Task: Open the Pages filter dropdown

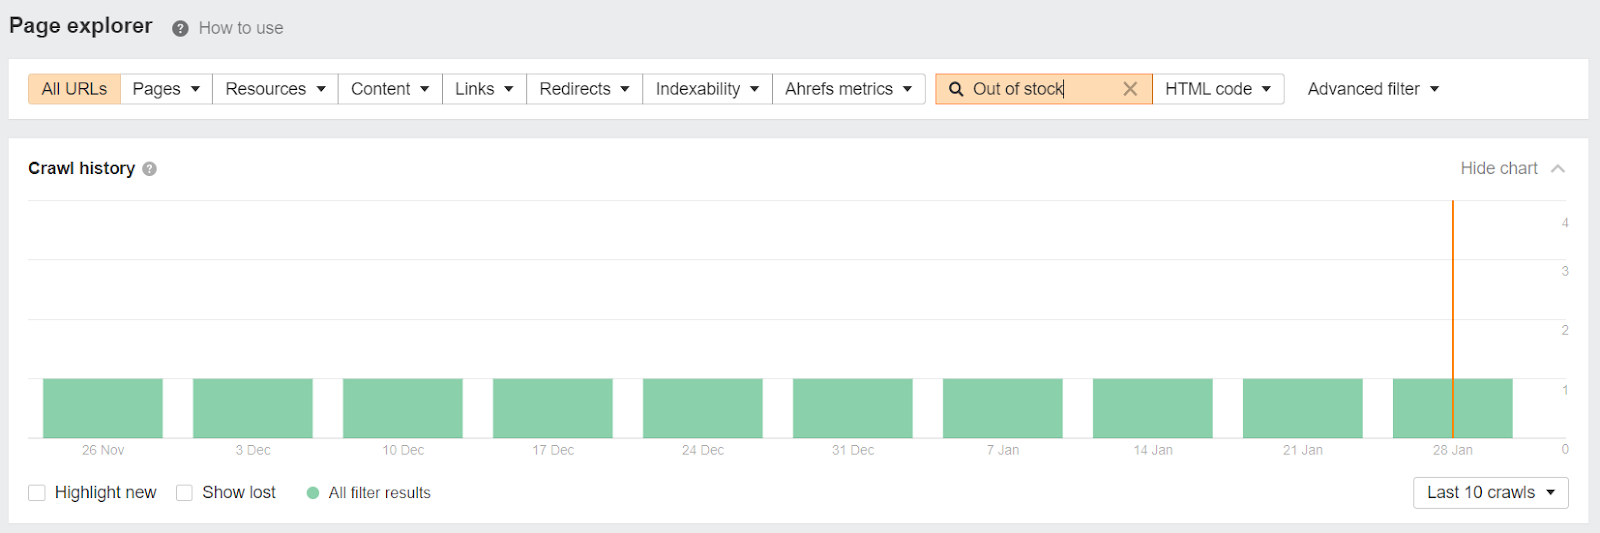Action: click(x=166, y=89)
